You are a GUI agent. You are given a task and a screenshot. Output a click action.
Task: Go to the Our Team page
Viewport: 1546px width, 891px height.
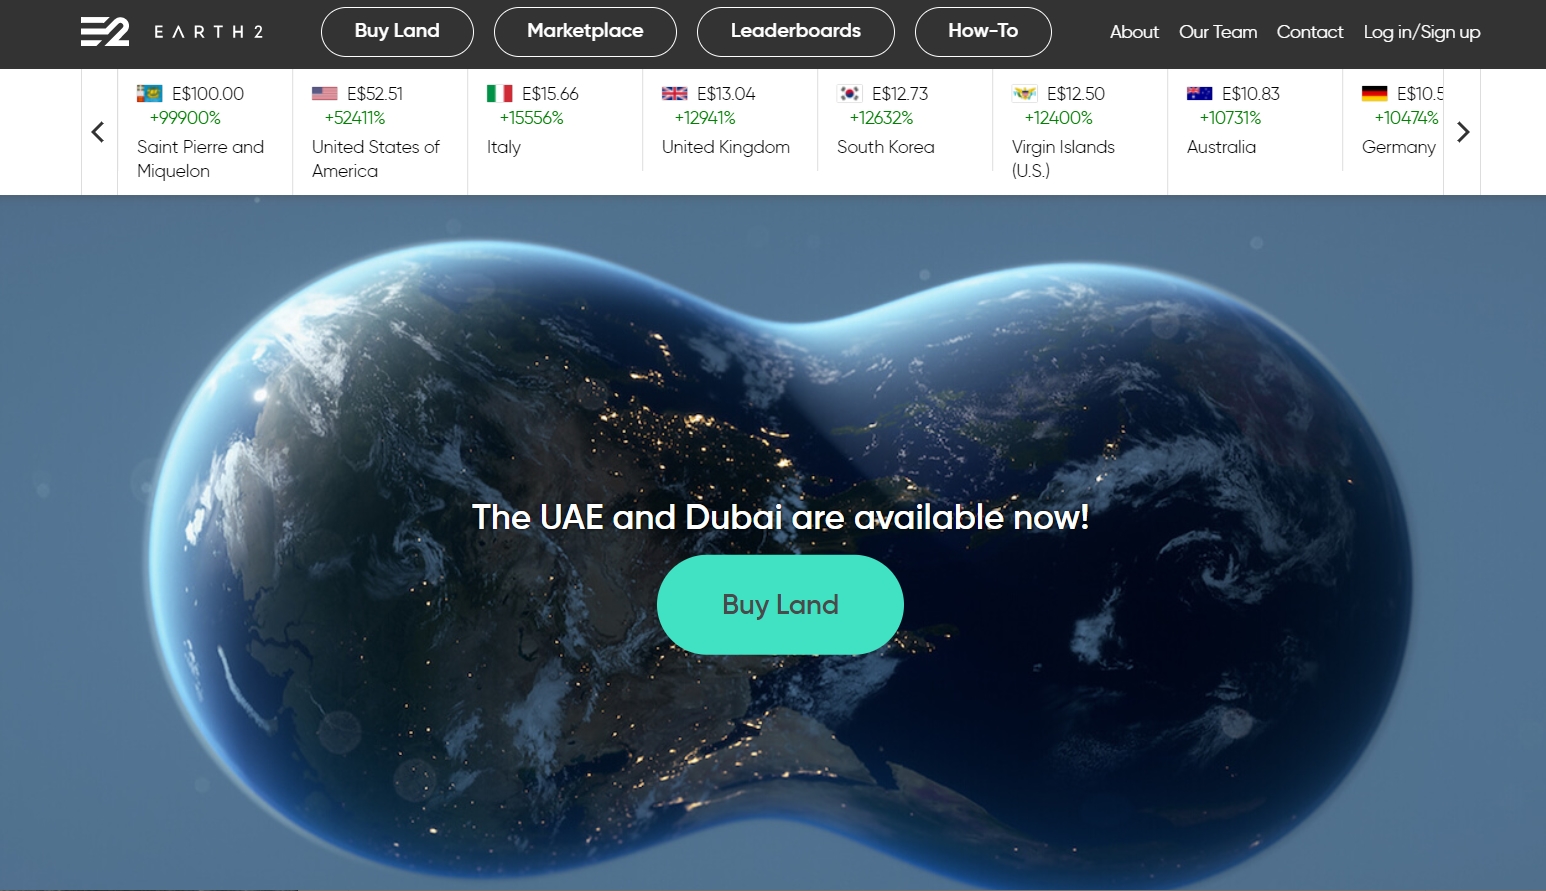1218,32
